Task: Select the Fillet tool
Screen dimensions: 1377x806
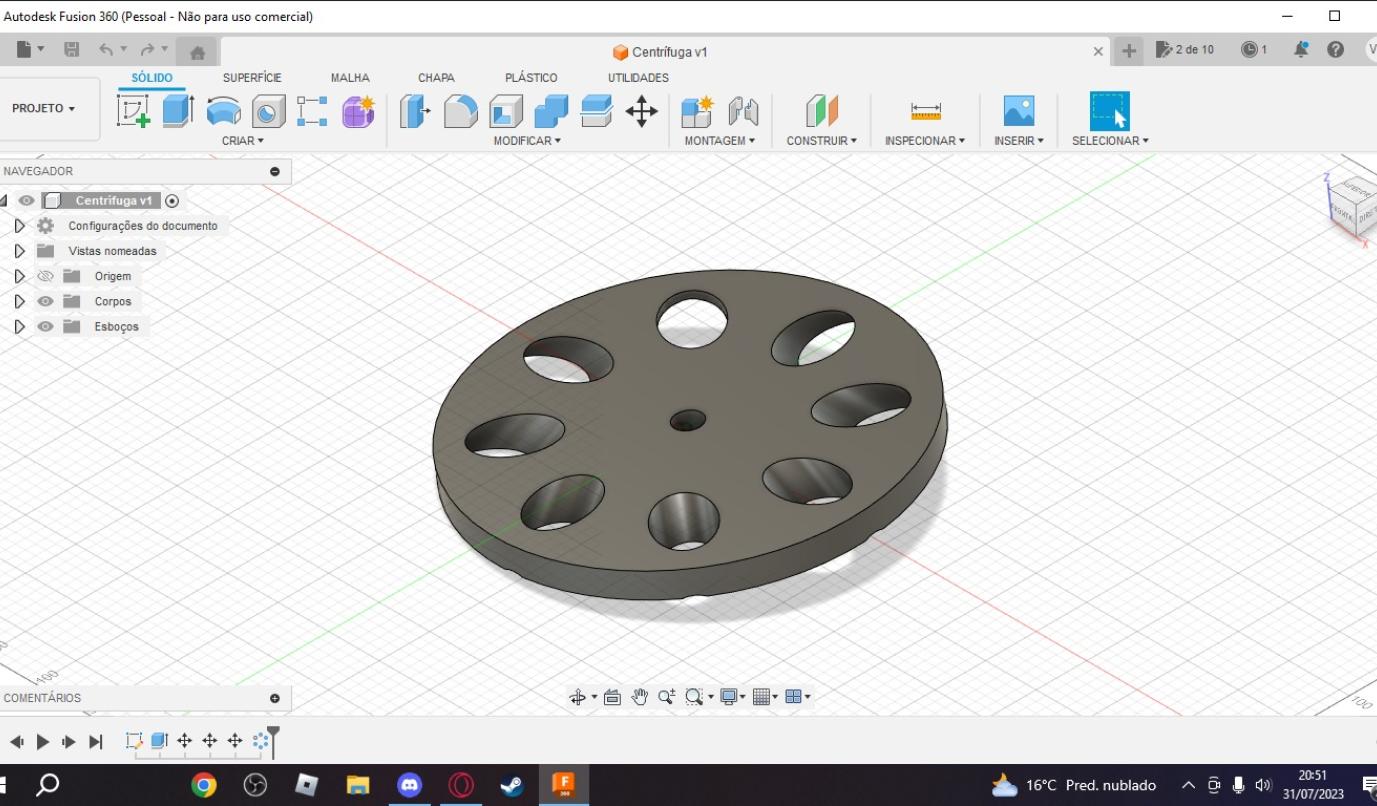Action: point(460,111)
